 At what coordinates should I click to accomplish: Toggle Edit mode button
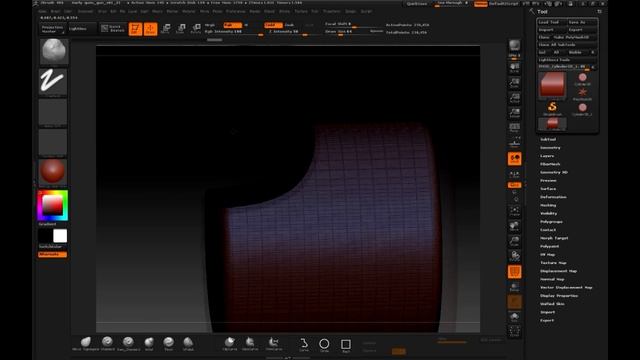tap(135, 29)
